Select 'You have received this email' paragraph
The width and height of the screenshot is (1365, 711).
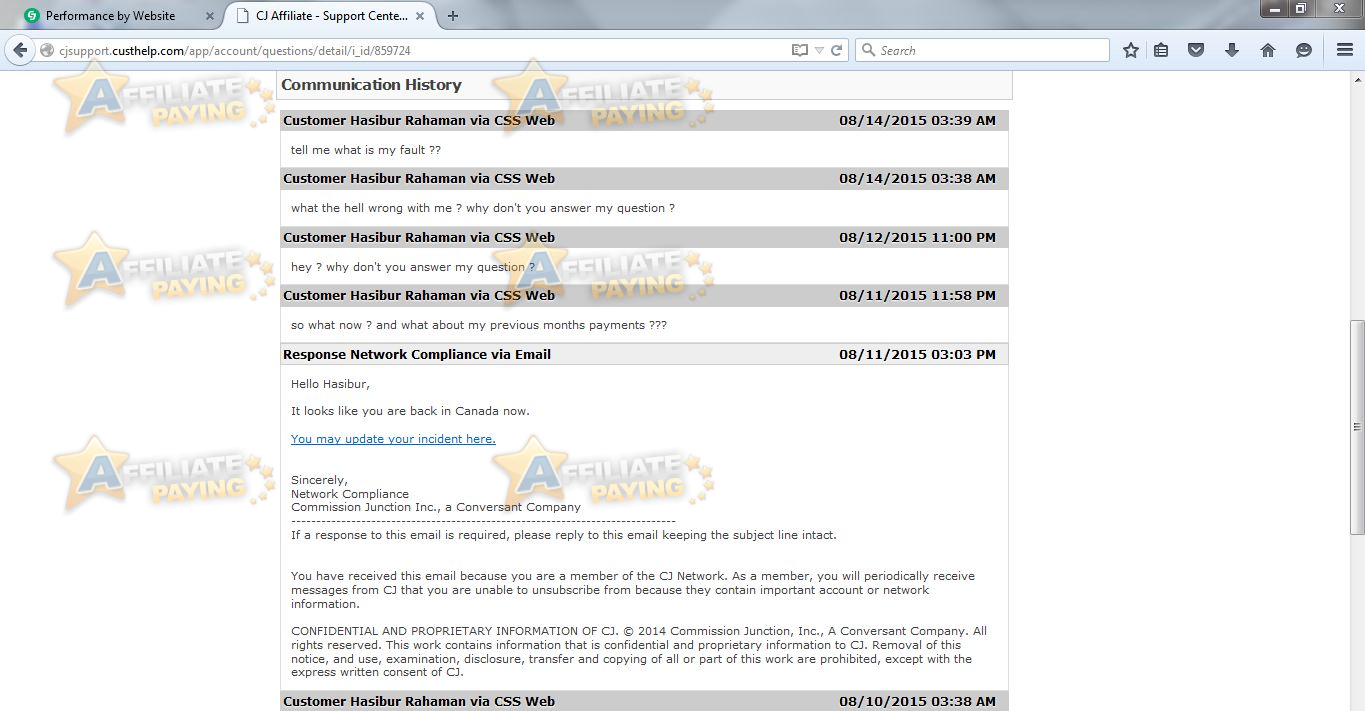point(633,590)
